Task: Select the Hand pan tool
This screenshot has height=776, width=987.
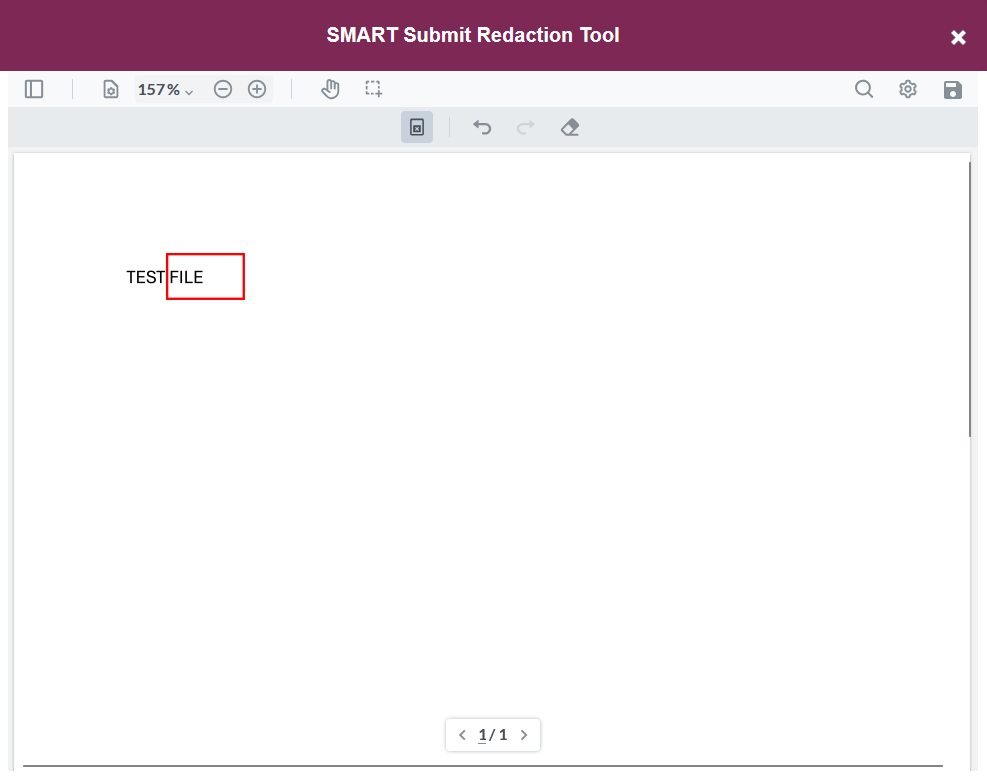Action: (330, 88)
